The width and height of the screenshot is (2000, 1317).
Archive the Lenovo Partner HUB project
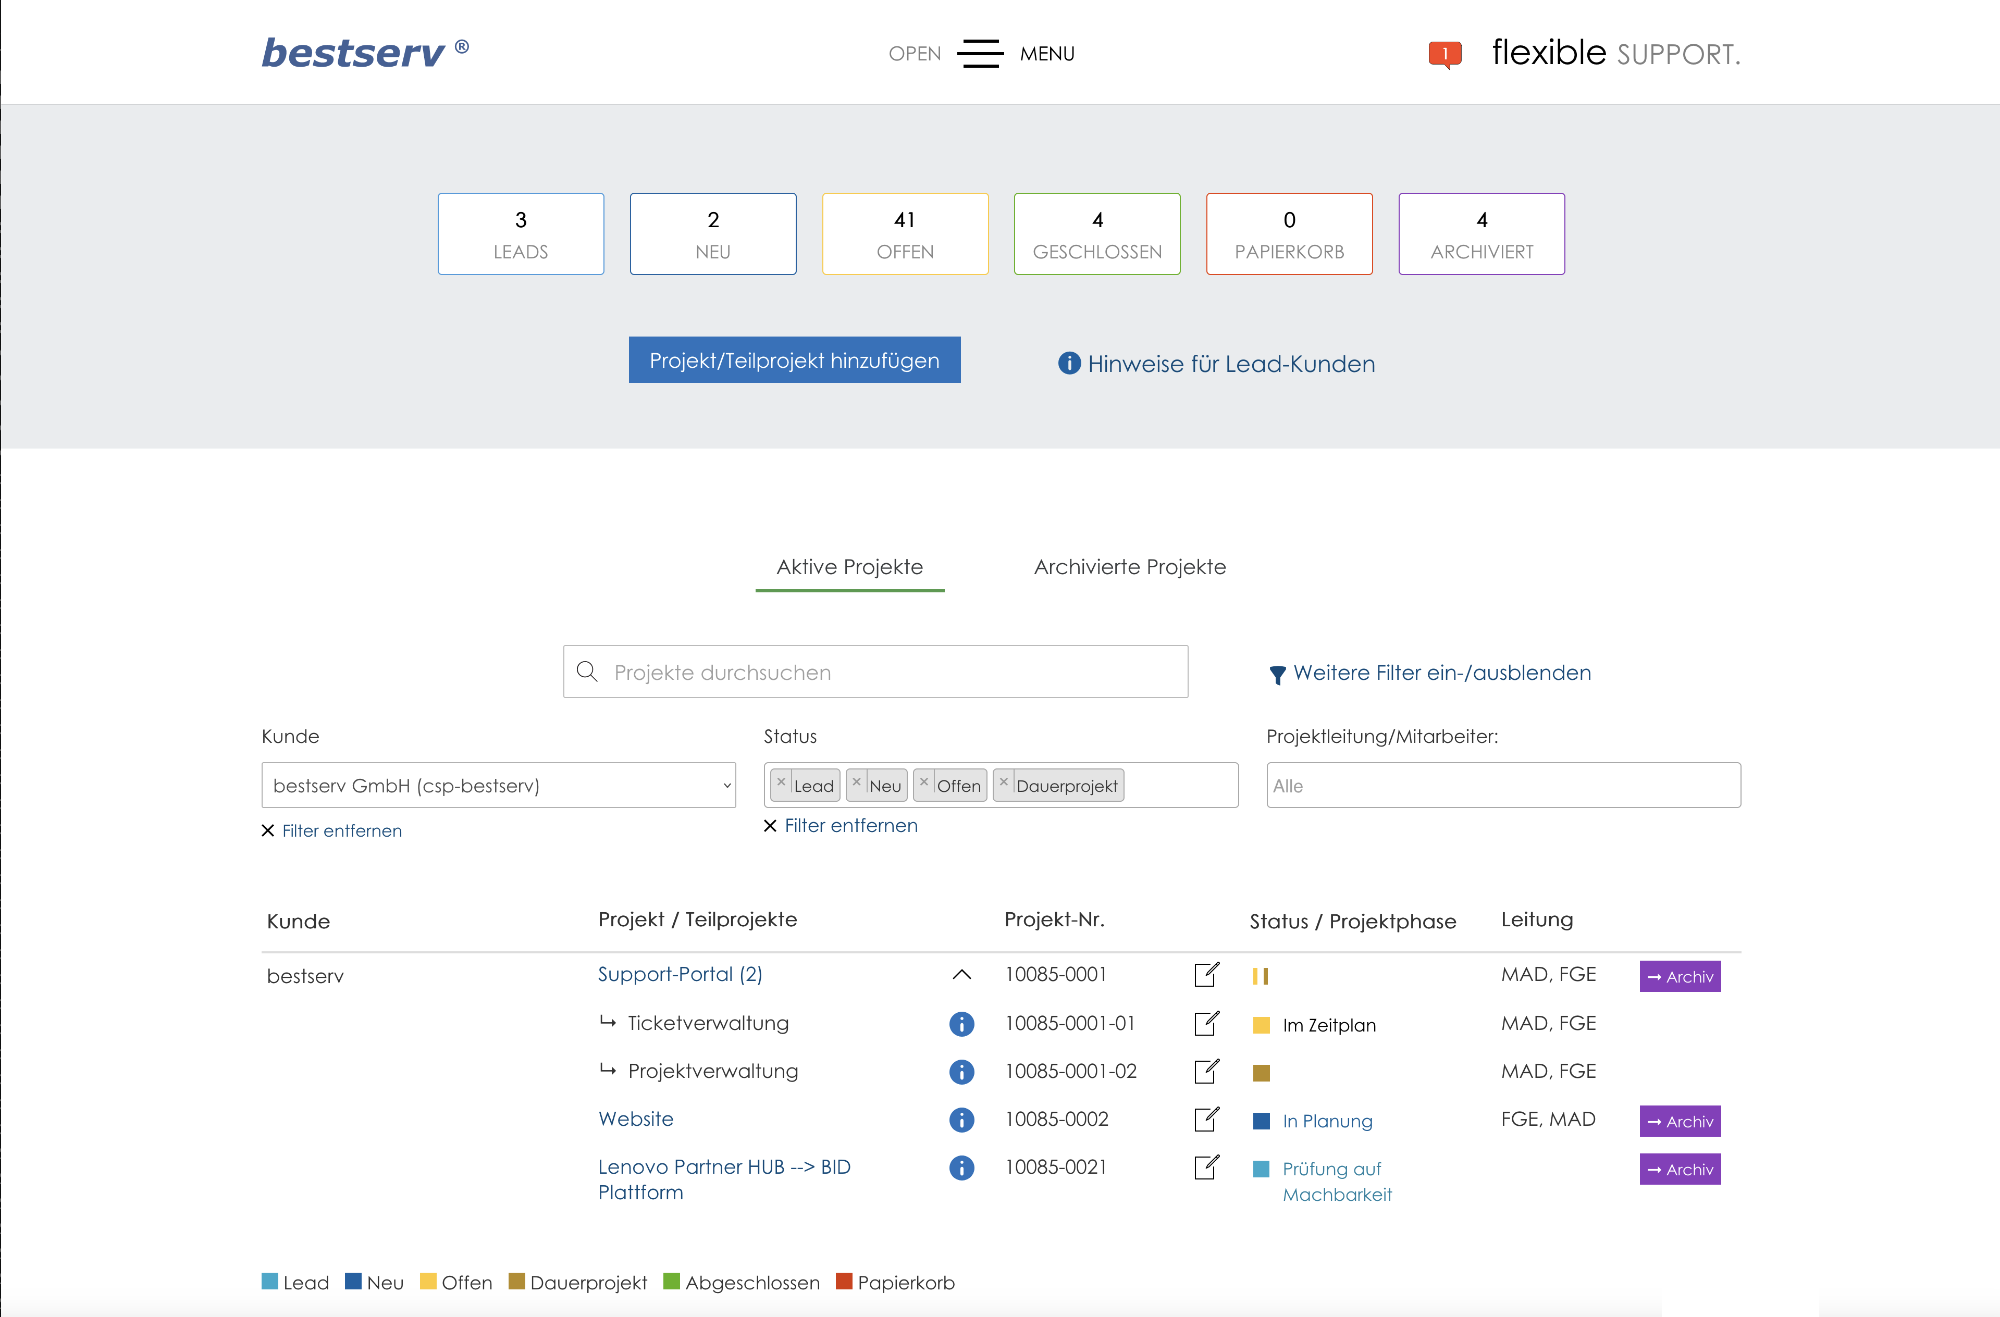point(1680,1170)
